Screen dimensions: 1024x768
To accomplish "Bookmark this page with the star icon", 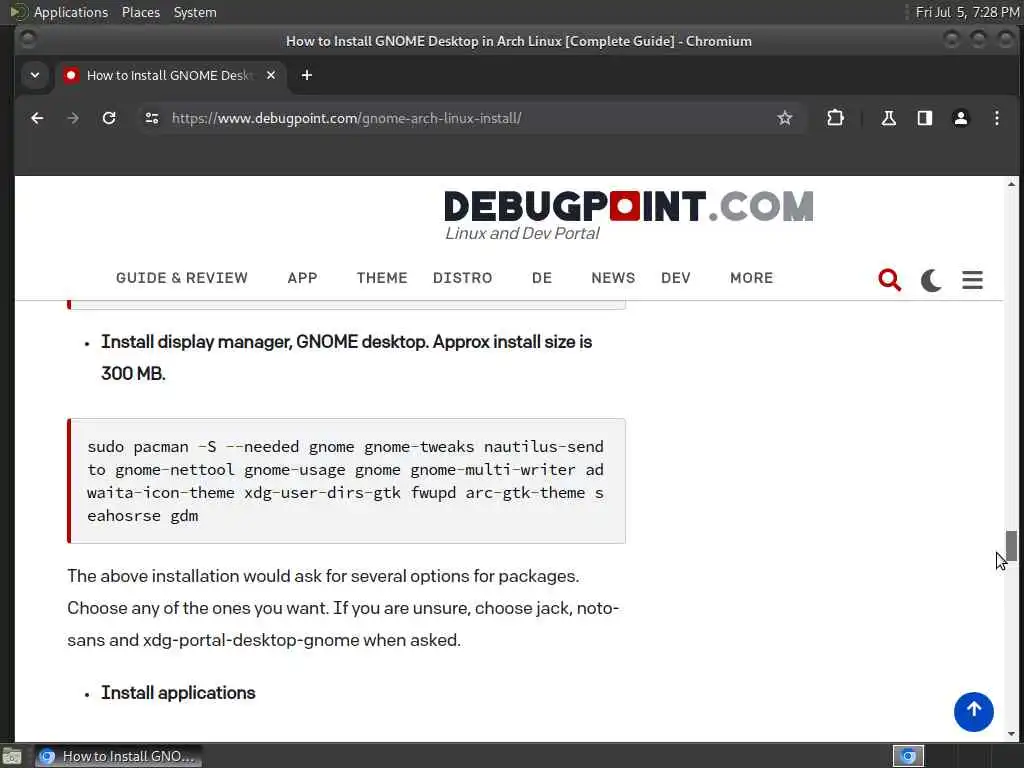I will (x=784, y=118).
